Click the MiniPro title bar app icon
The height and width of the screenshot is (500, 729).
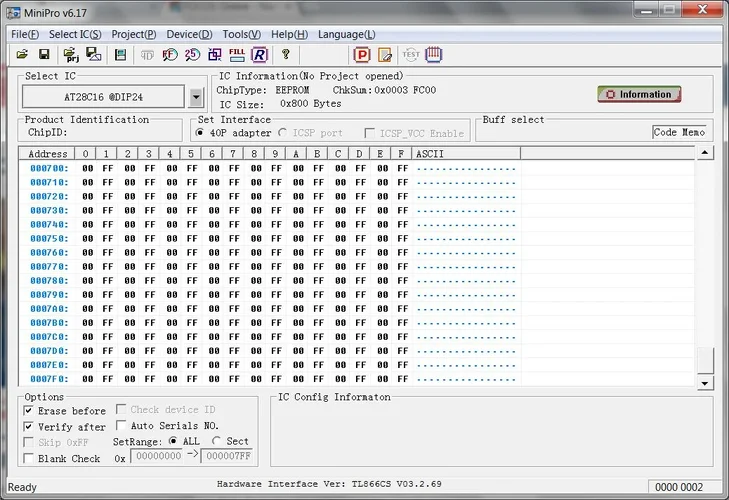13,13
